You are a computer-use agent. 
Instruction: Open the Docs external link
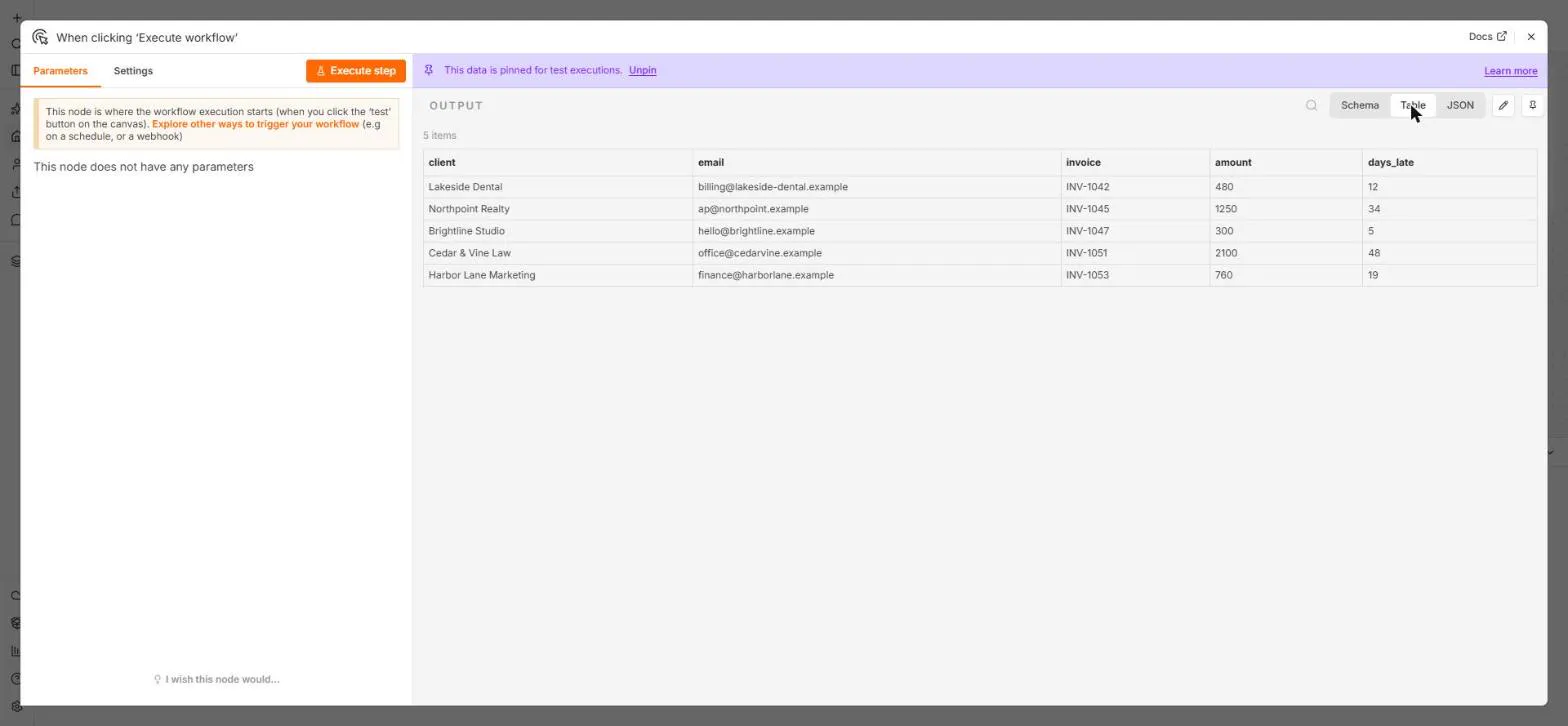click(x=1487, y=37)
